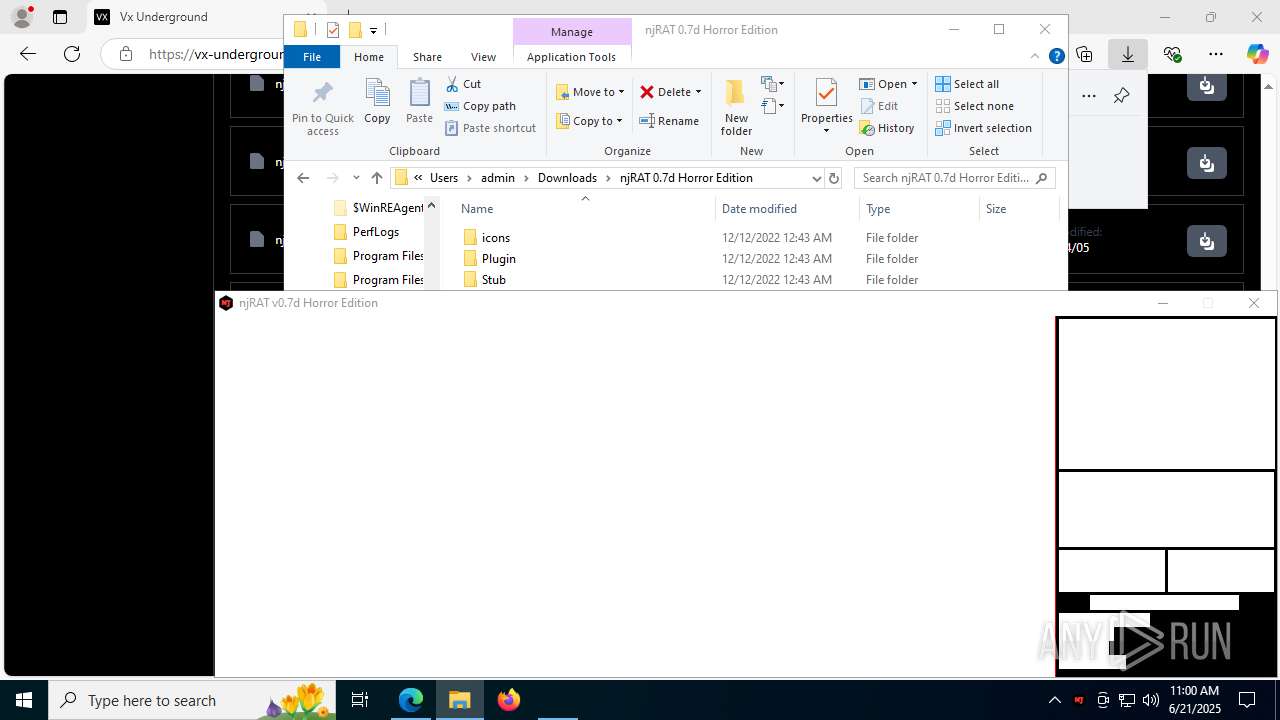
Task: Cut the selection with scissors icon
Action: [463, 84]
